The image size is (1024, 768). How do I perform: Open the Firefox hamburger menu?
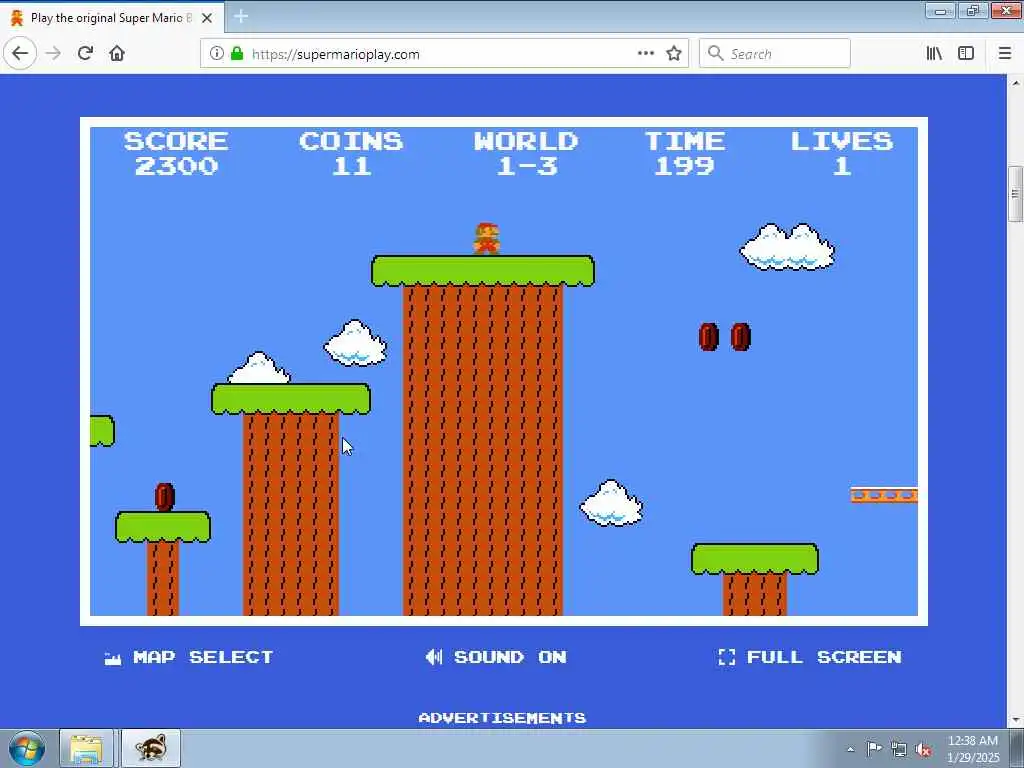(1005, 54)
